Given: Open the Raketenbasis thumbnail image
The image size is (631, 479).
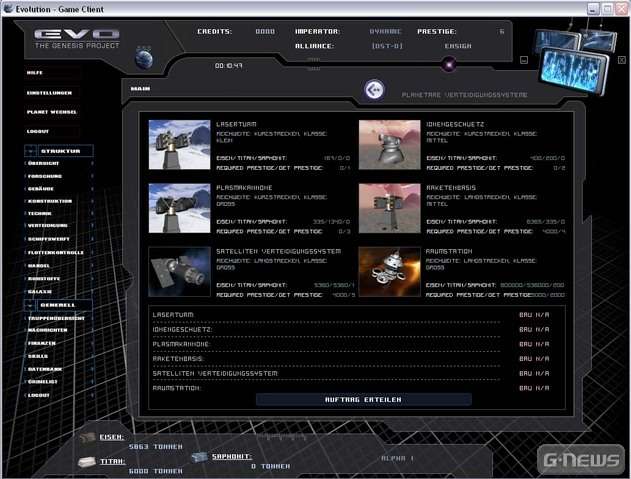Looking at the screenshot, I should coord(390,208).
